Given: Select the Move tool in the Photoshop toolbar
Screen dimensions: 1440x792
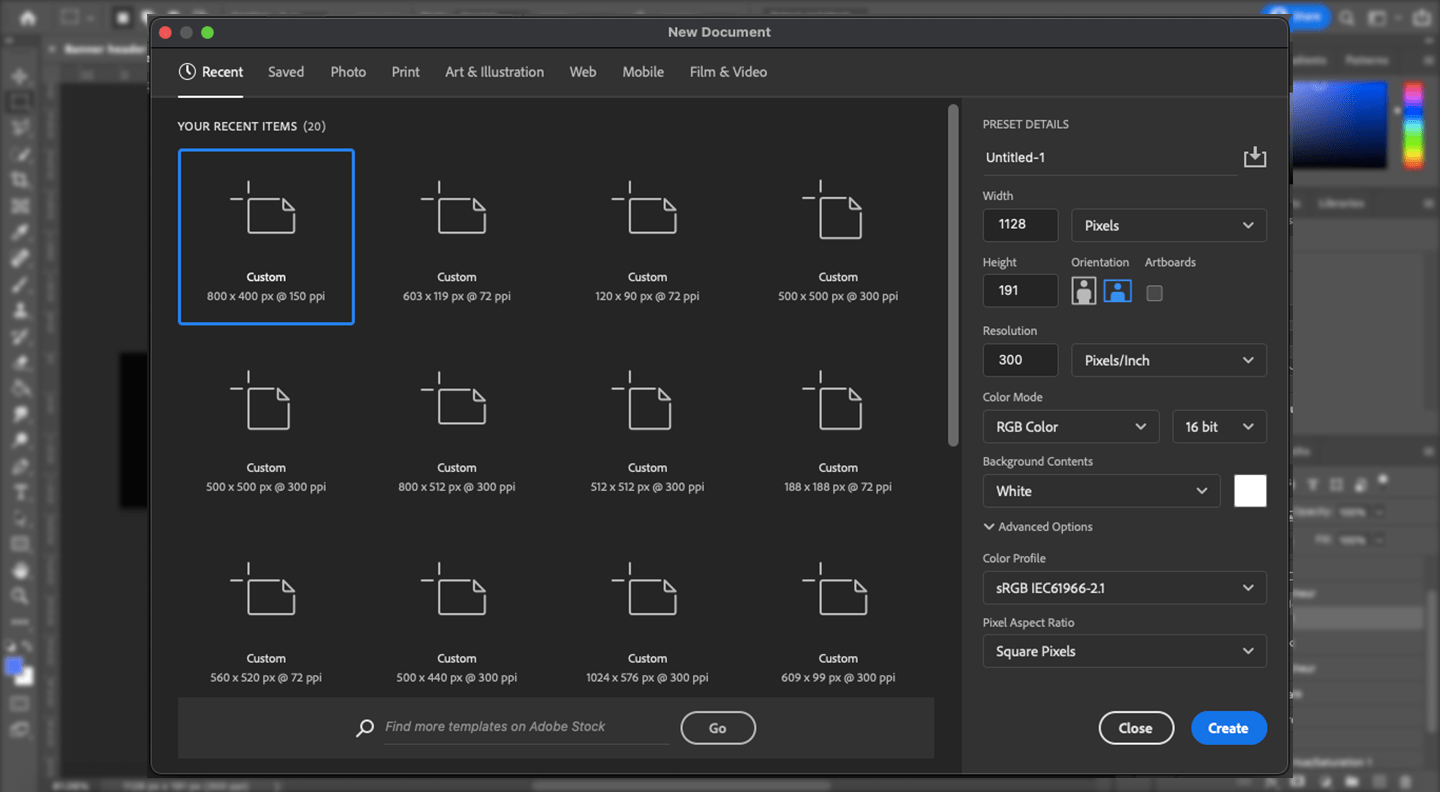Looking at the screenshot, I should click(x=20, y=76).
